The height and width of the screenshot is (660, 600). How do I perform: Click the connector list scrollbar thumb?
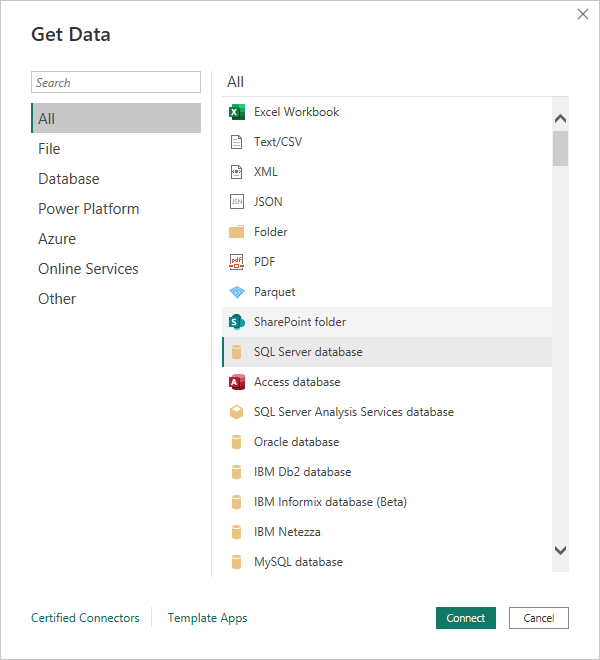tap(560, 148)
